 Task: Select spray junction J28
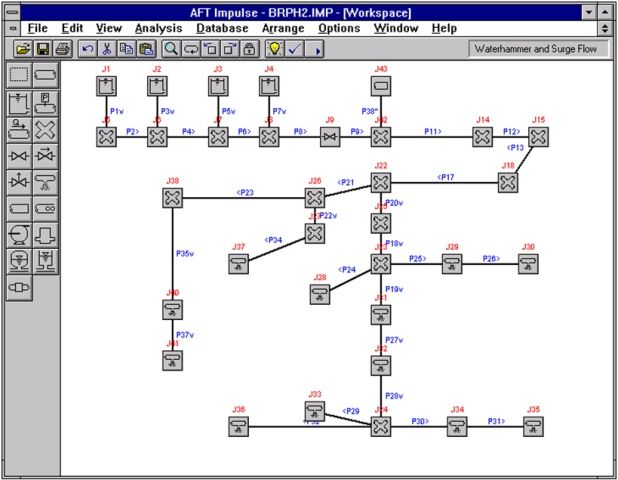coord(320,294)
